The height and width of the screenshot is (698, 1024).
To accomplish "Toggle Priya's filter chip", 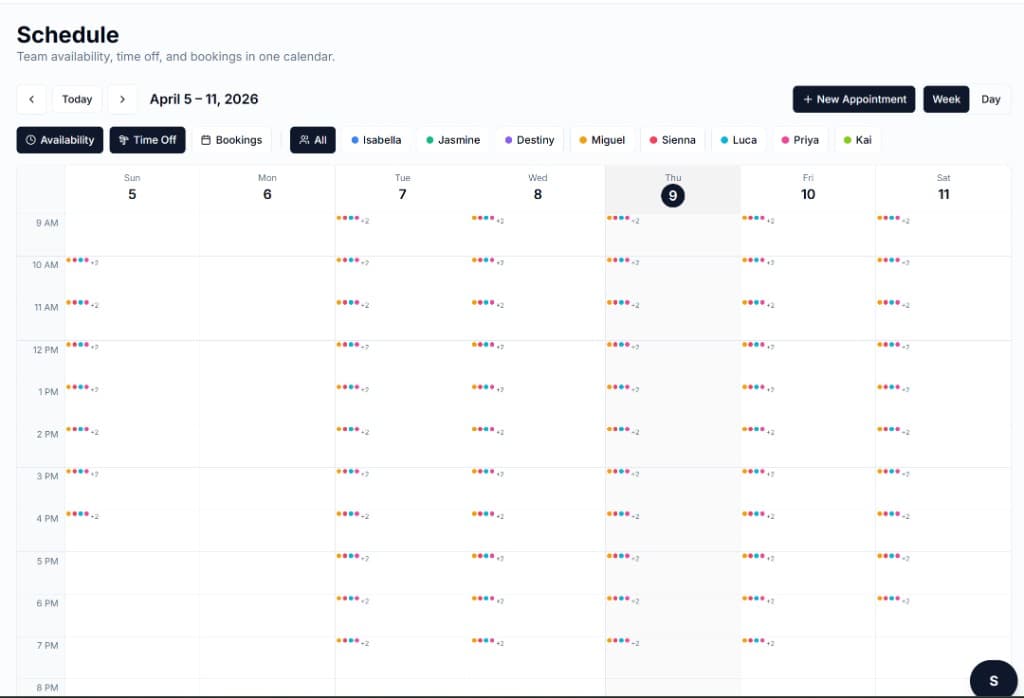I will click(800, 140).
